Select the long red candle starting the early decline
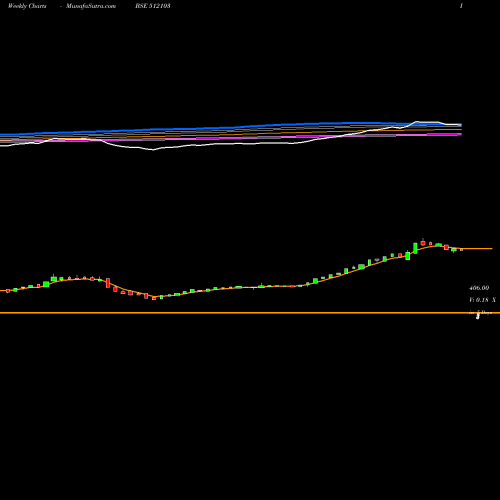The image size is (500, 500). point(108,283)
